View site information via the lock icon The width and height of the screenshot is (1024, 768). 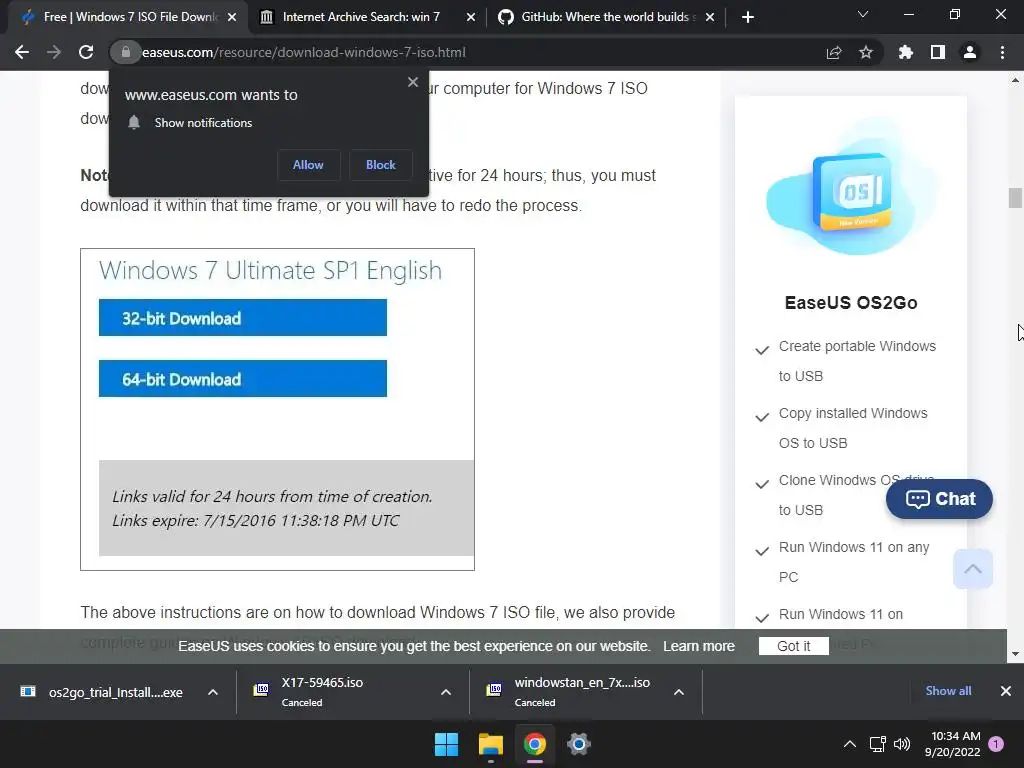[125, 52]
